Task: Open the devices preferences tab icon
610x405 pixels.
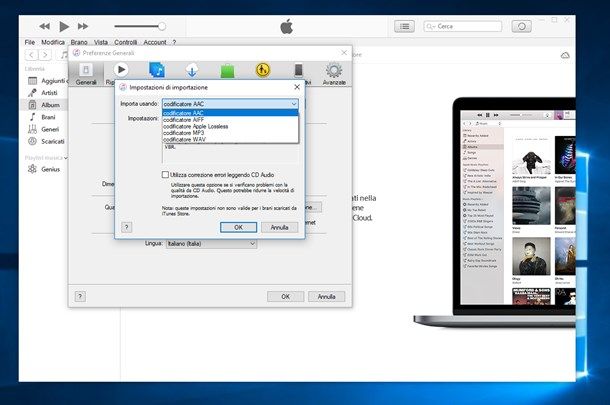Action: (298, 70)
